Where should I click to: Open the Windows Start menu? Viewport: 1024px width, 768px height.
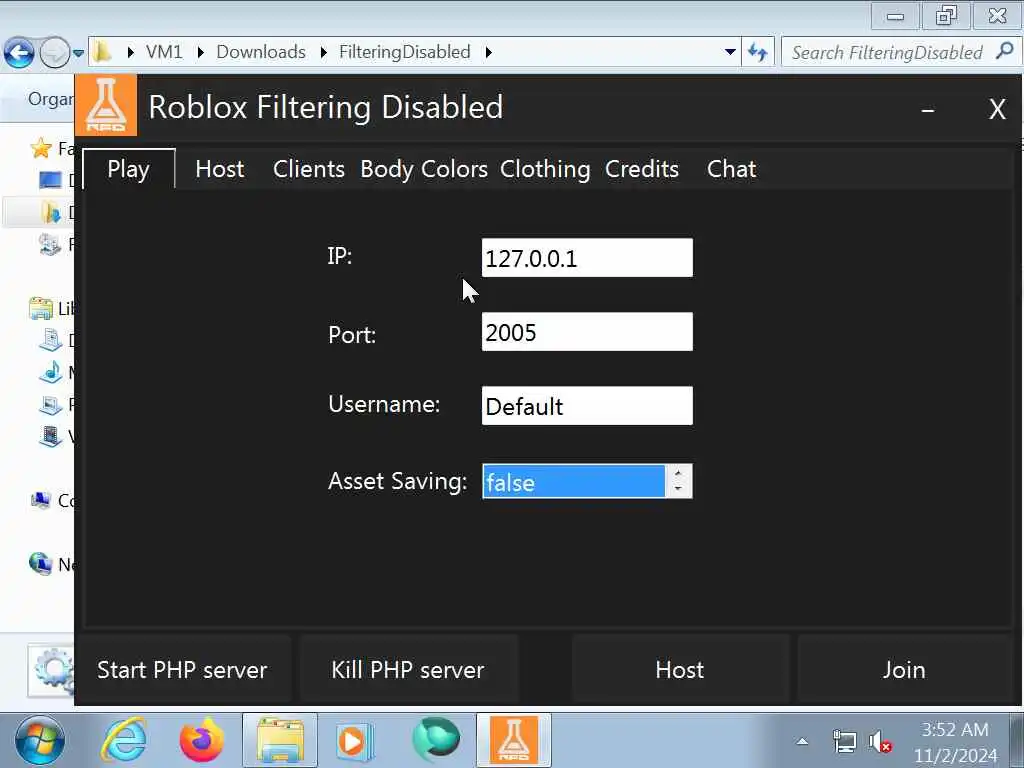coord(40,741)
